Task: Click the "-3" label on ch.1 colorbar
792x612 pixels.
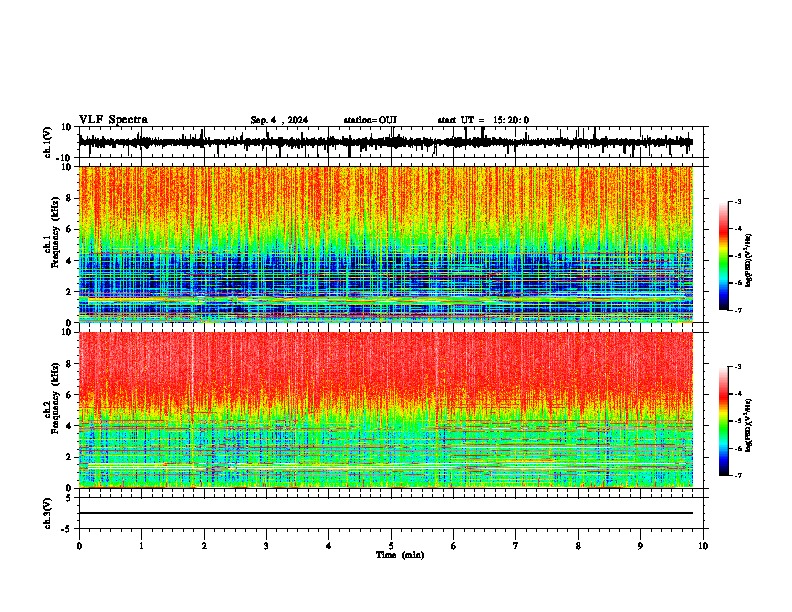Action: 737,201
